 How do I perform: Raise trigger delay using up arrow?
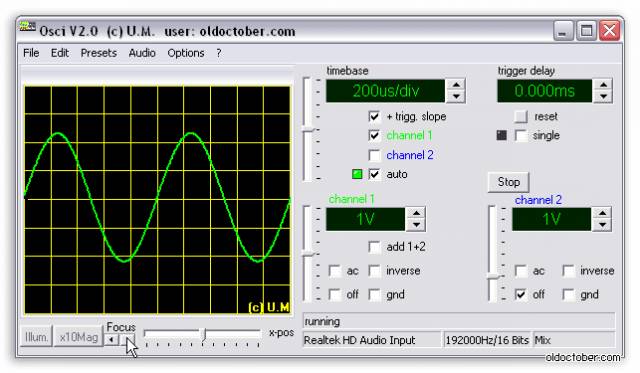[x=603, y=84]
